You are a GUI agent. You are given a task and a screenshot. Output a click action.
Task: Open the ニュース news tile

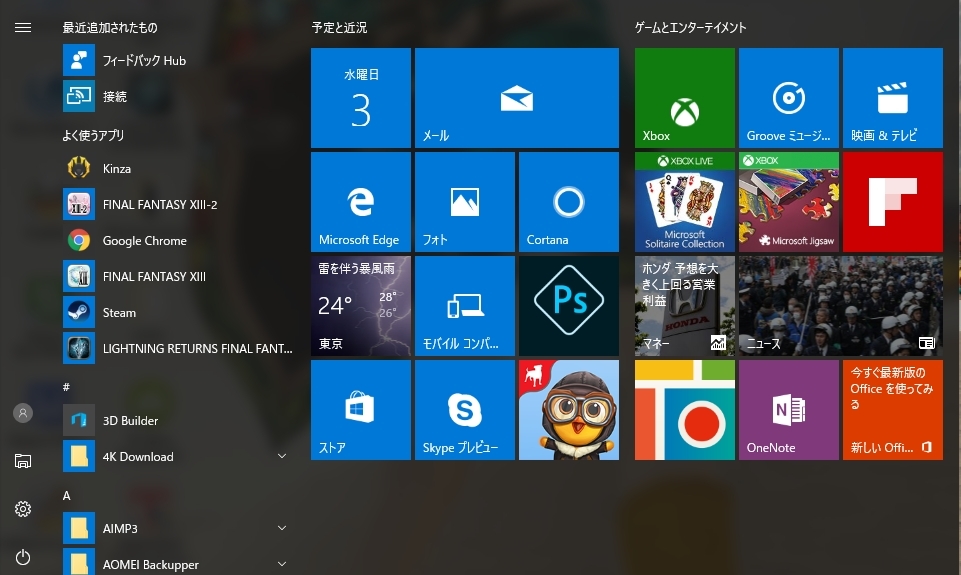pos(841,306)
